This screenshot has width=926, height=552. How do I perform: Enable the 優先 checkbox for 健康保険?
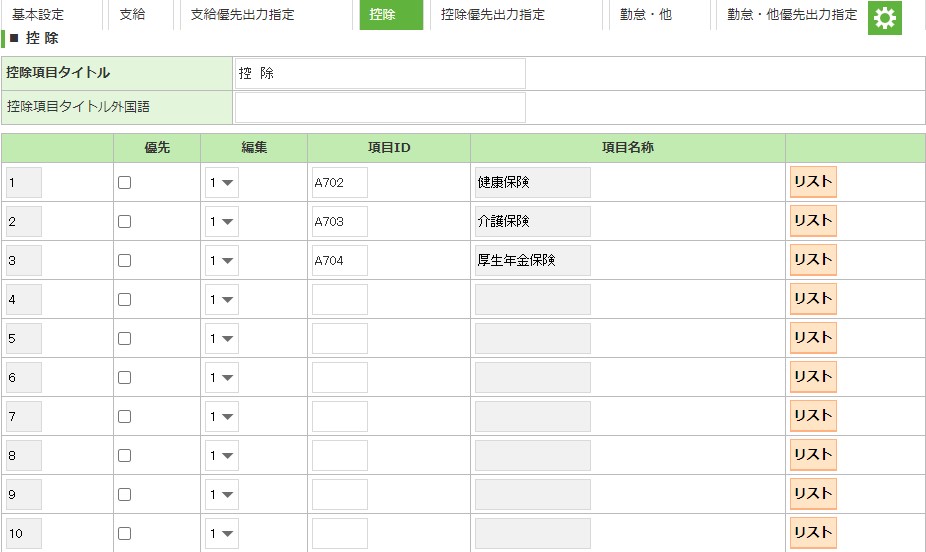coord(124,183)
